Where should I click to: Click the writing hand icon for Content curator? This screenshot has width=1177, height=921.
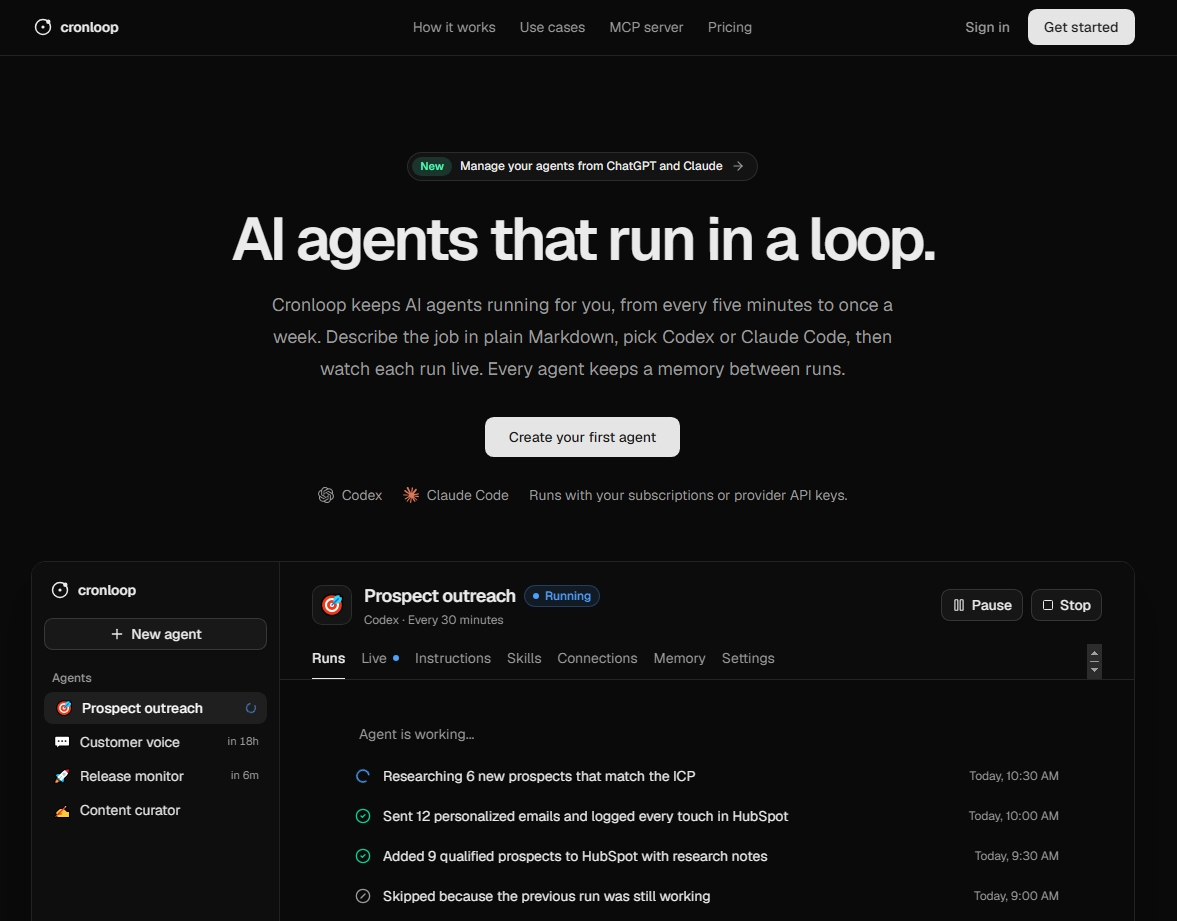click(62, 811)
